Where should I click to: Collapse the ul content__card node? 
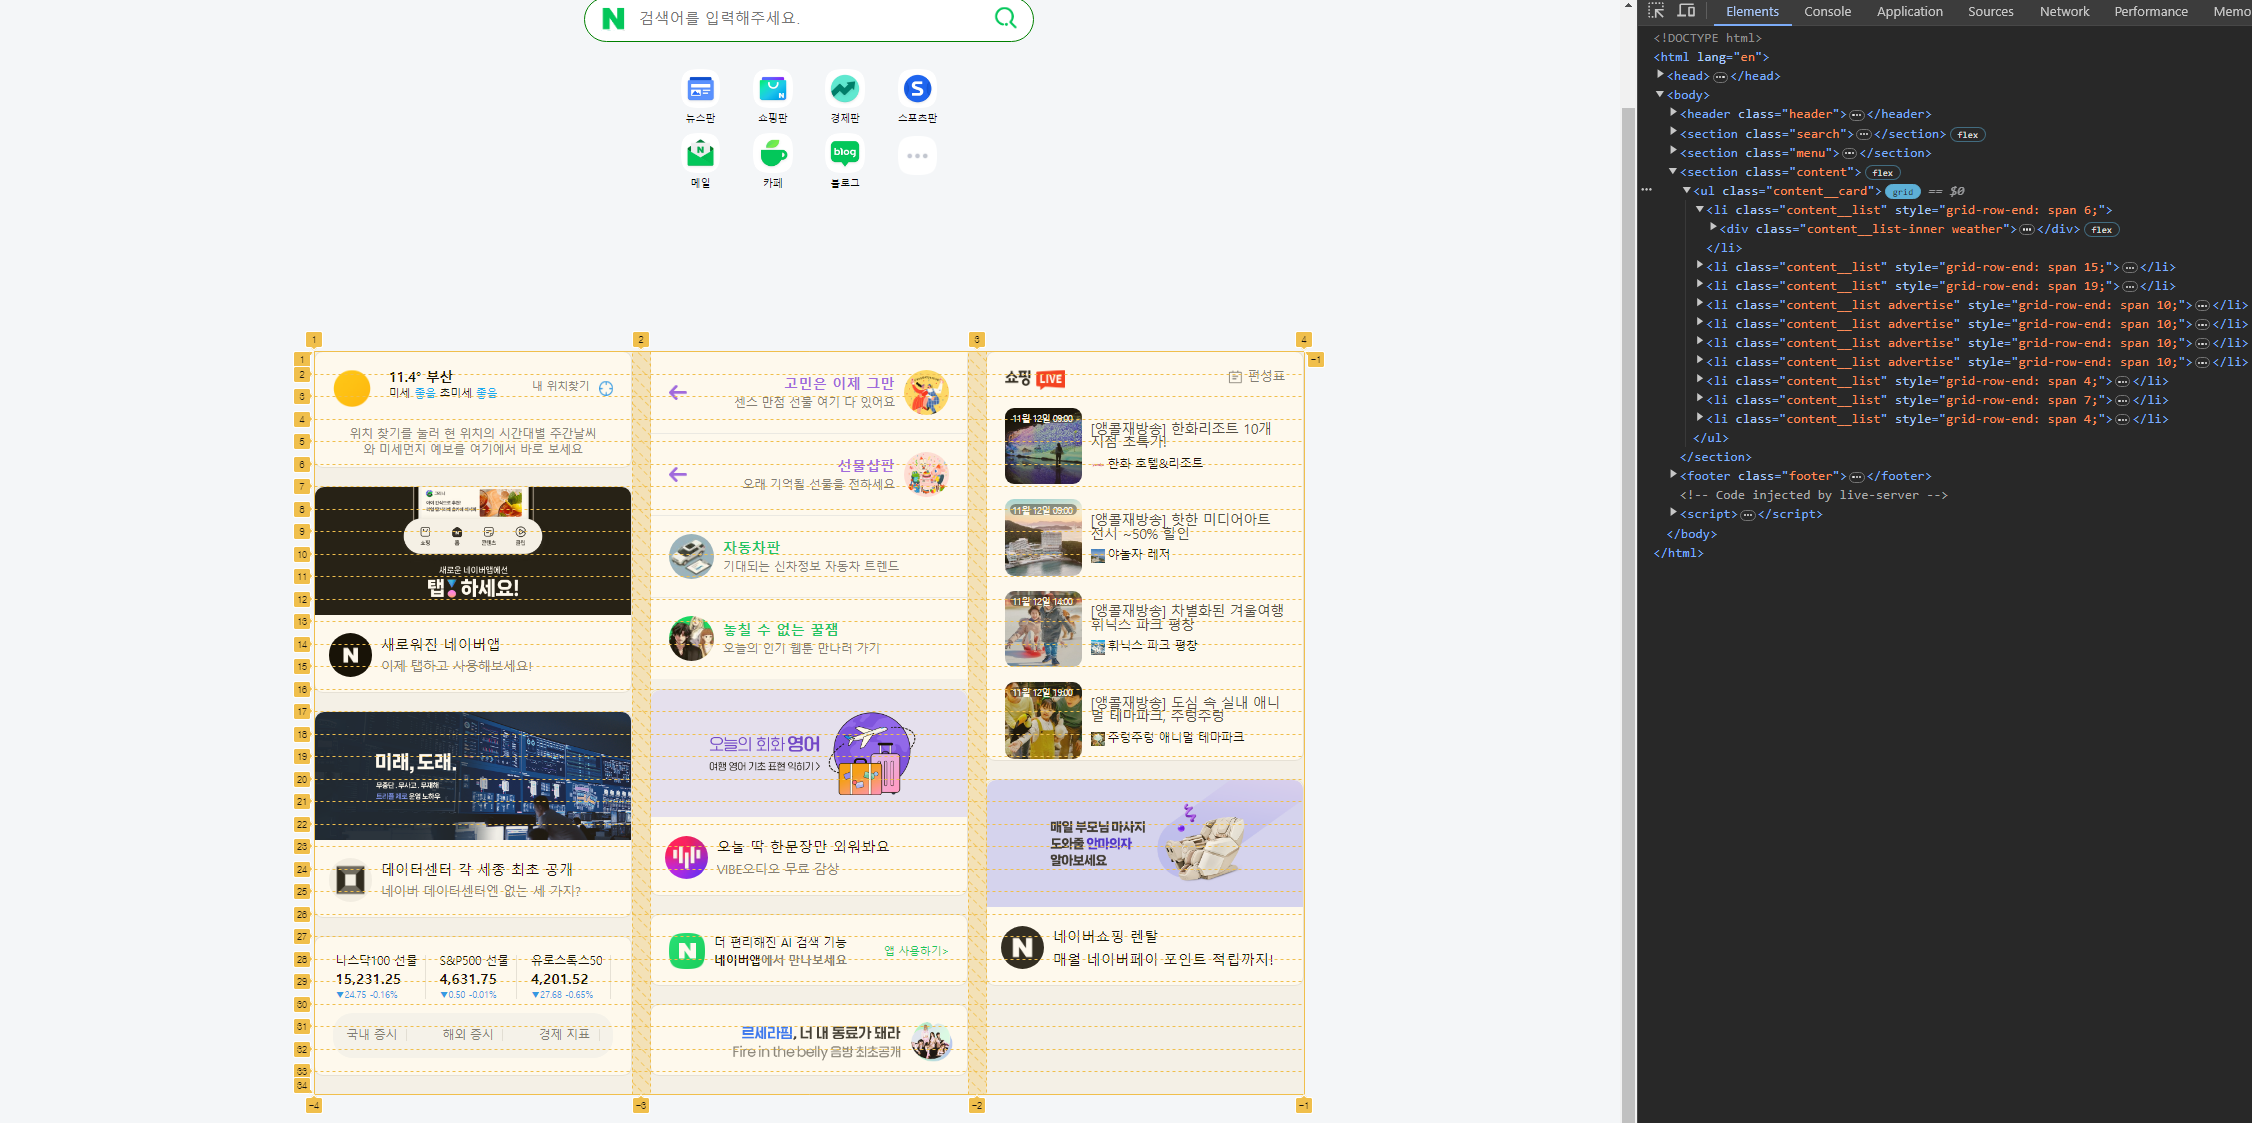[1686, 190]
